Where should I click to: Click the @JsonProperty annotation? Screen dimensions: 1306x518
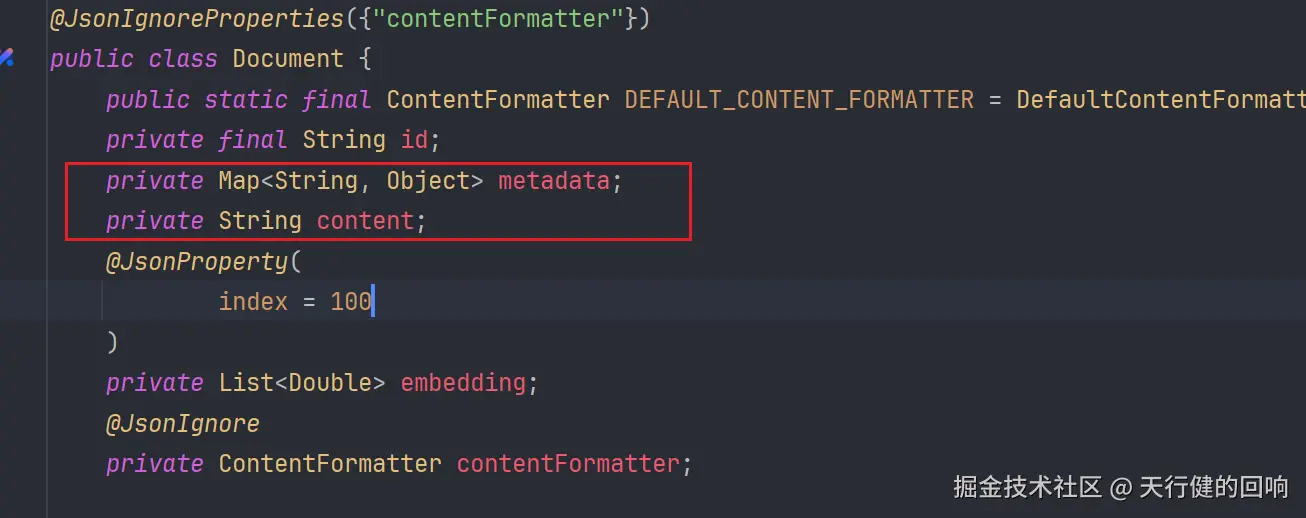coord(197,262)
